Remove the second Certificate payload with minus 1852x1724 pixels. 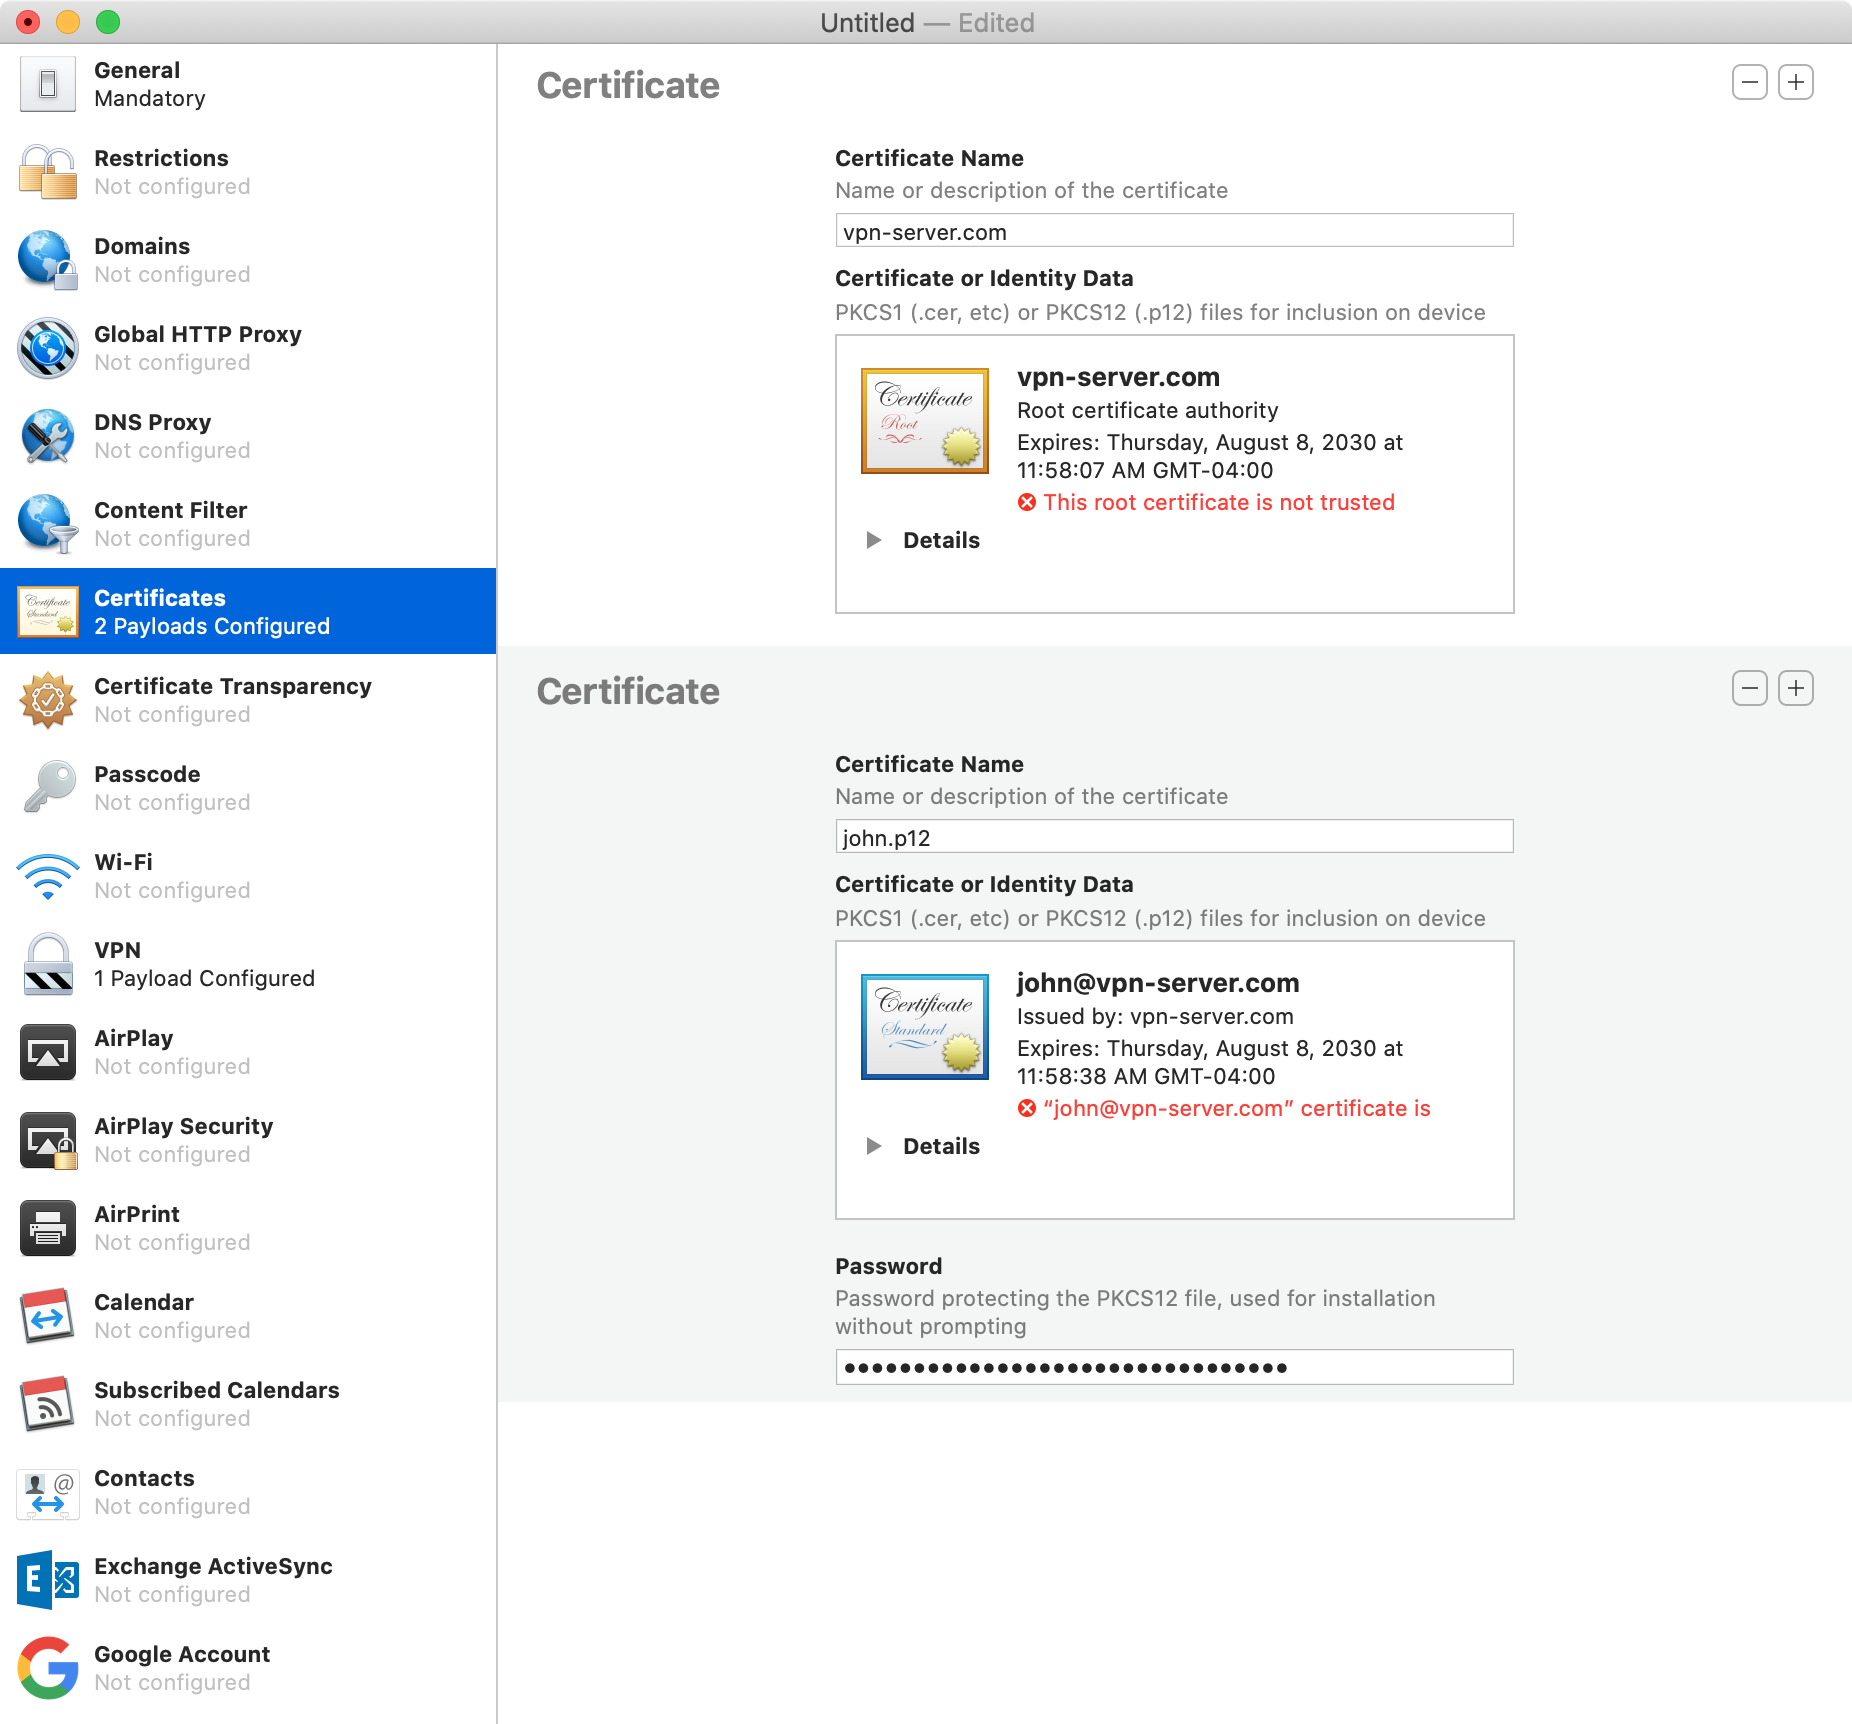(1750, 688)
